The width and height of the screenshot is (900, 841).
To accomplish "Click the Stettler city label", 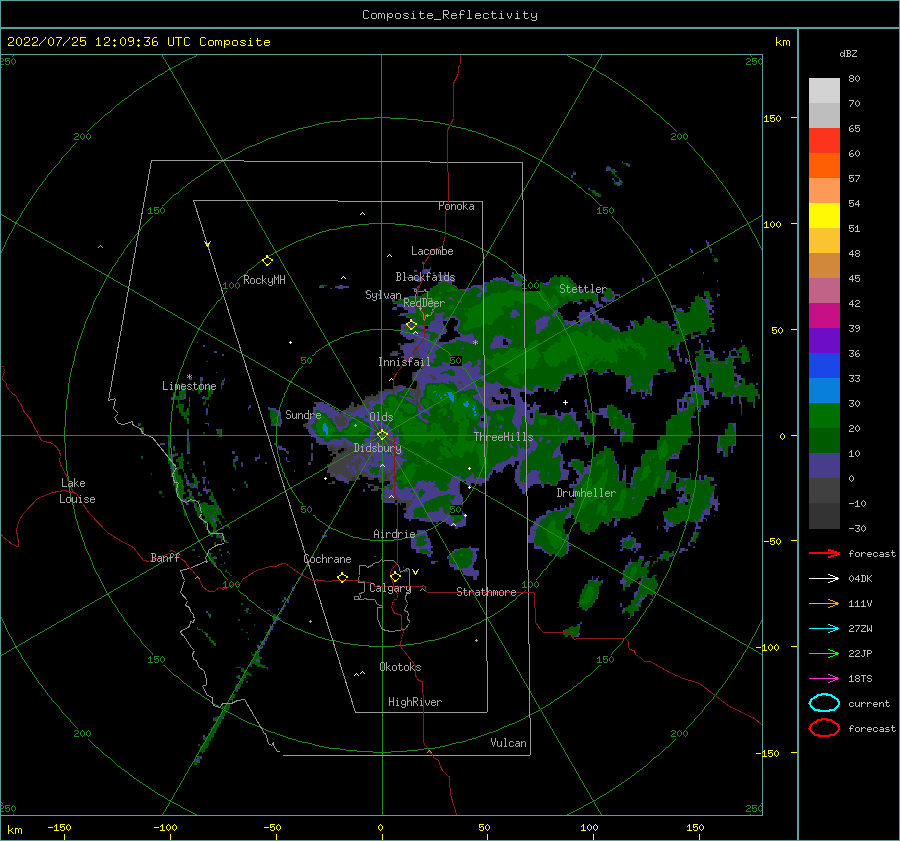I will click(x=583, y=289).
